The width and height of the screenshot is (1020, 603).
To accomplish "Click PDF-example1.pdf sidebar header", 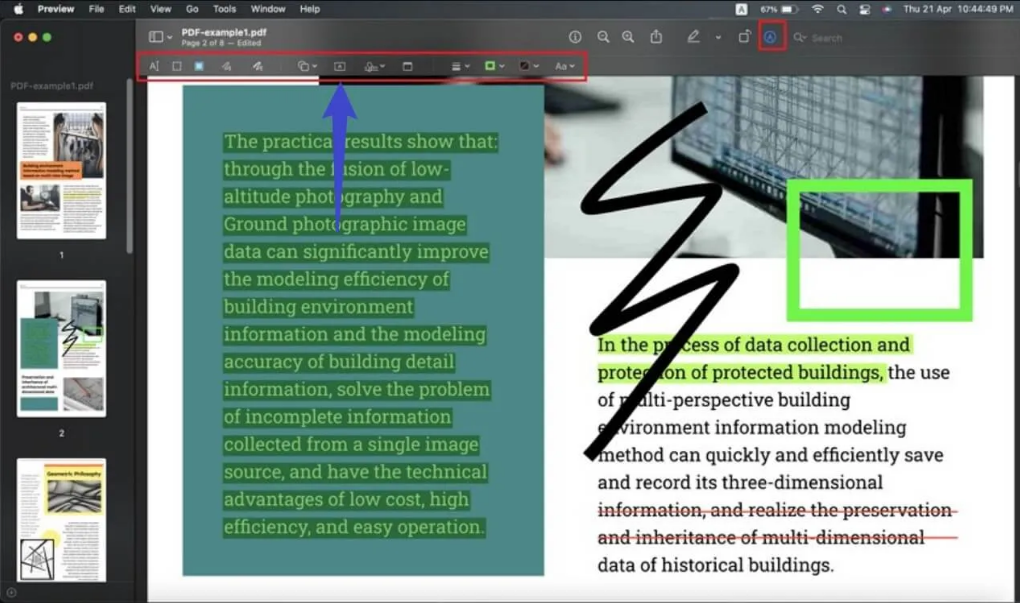I will [51, 86].
